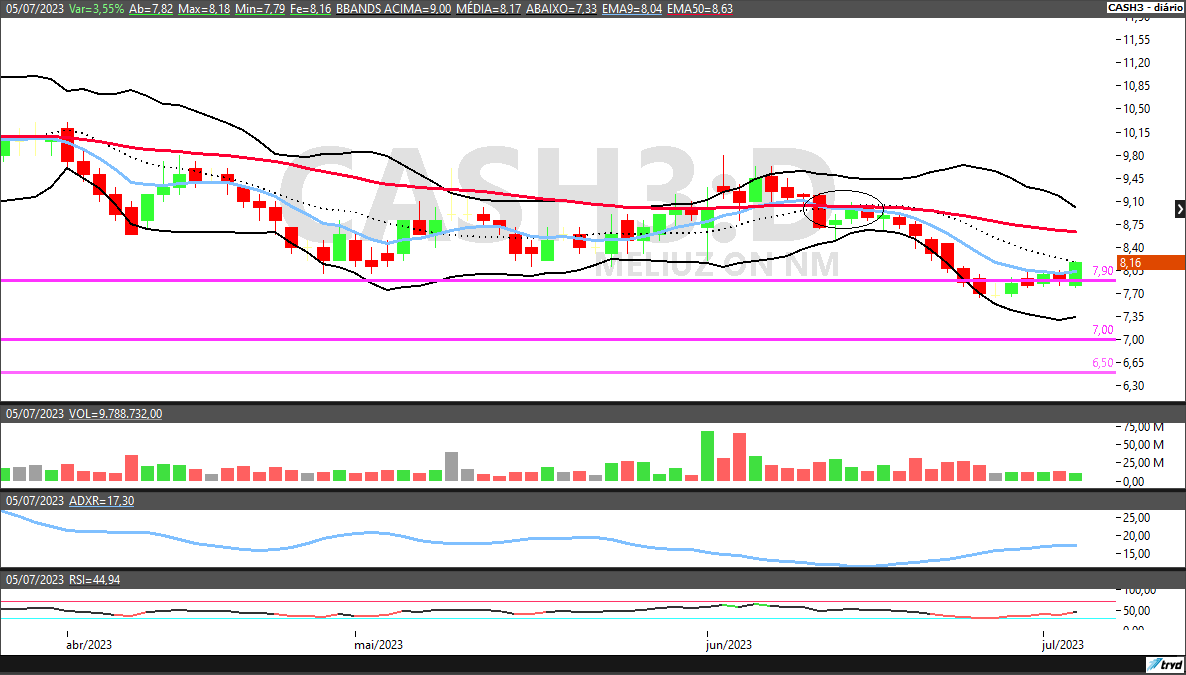Click the RSI=44,94 indicator label
Image resolution: width=1186 pixels, height=675 pixels.
click(x=95, y=580)
